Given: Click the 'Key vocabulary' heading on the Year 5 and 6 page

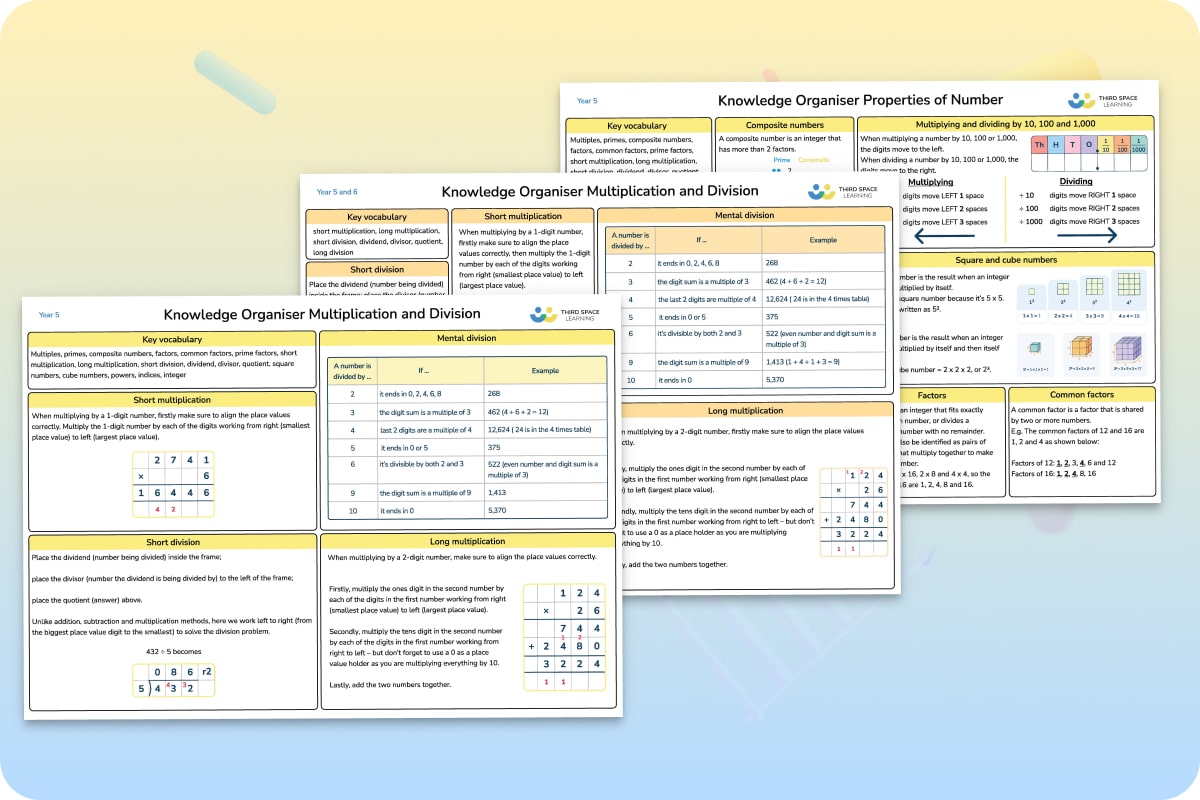Looking at the screenshot, I should pyautogui.click(x=377, y=217).
